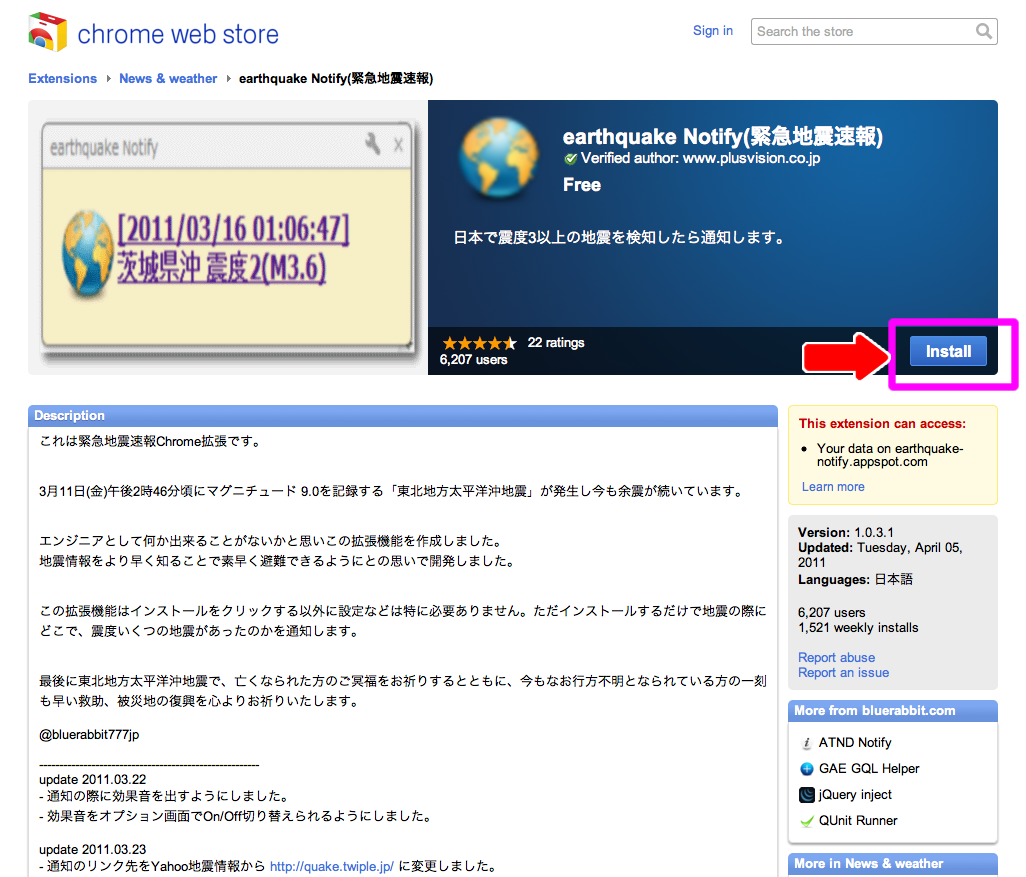The width and height of the screenshot is (1026, 877).
Task: Click the earthquake date link in the preview
Action: 233,229
